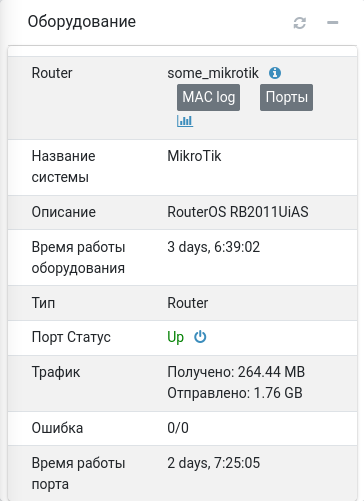Click the equipment uptime 3 days, 6:39:02
The height and width of the screenshot is (501, 364).
213,247
